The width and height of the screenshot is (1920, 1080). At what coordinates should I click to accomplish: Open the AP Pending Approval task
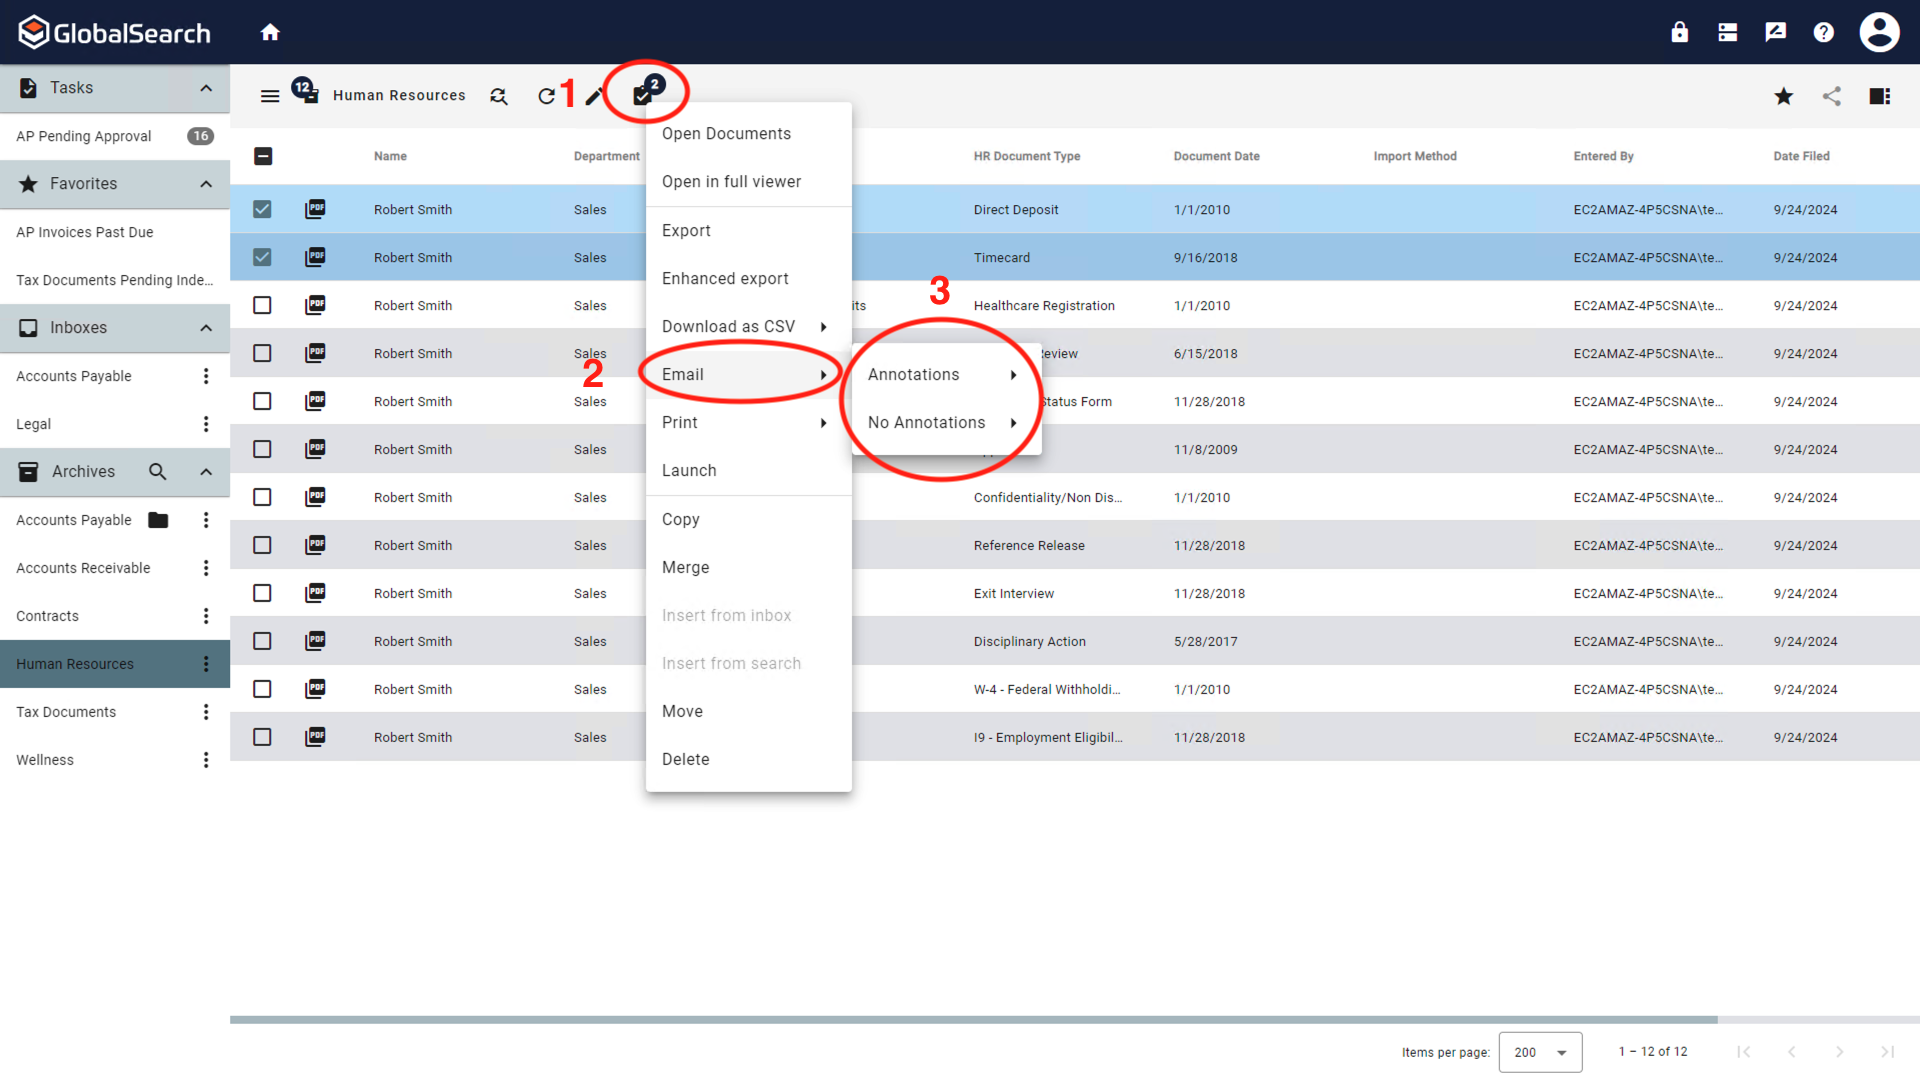(84, 135)
